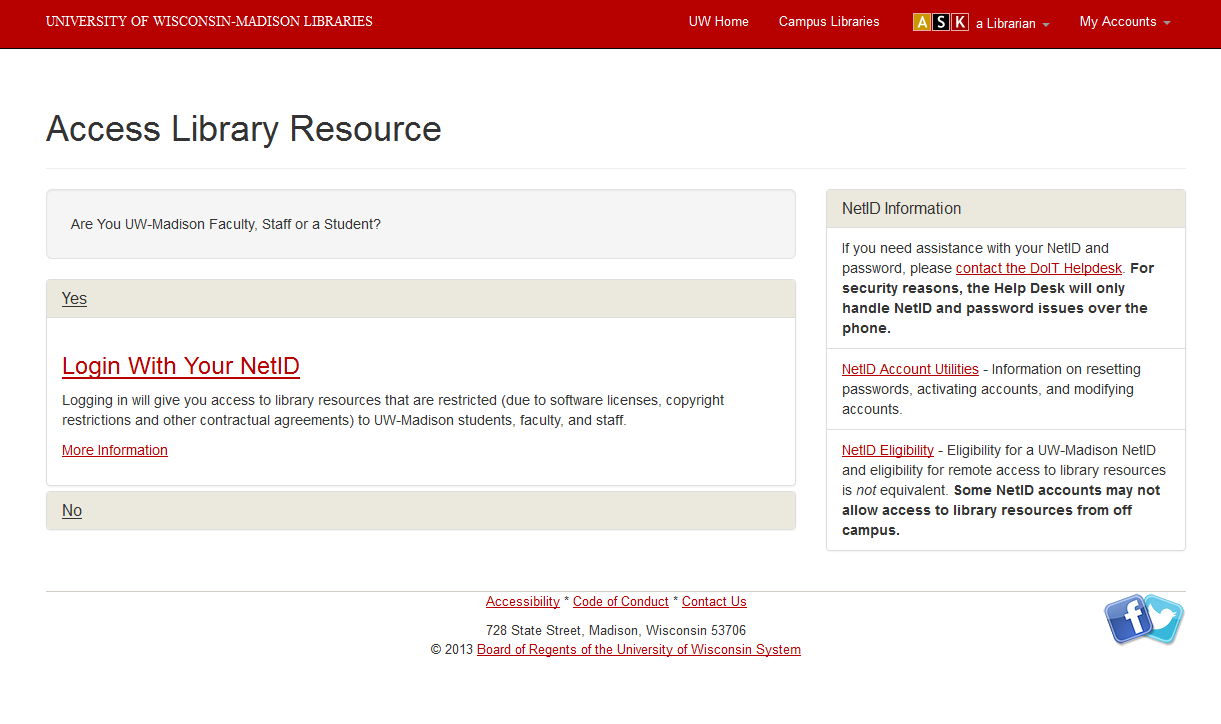Open Campus Libraries in the navigation bar
This screenshot has width=1221, height=724.
click(x=829, y=22)
